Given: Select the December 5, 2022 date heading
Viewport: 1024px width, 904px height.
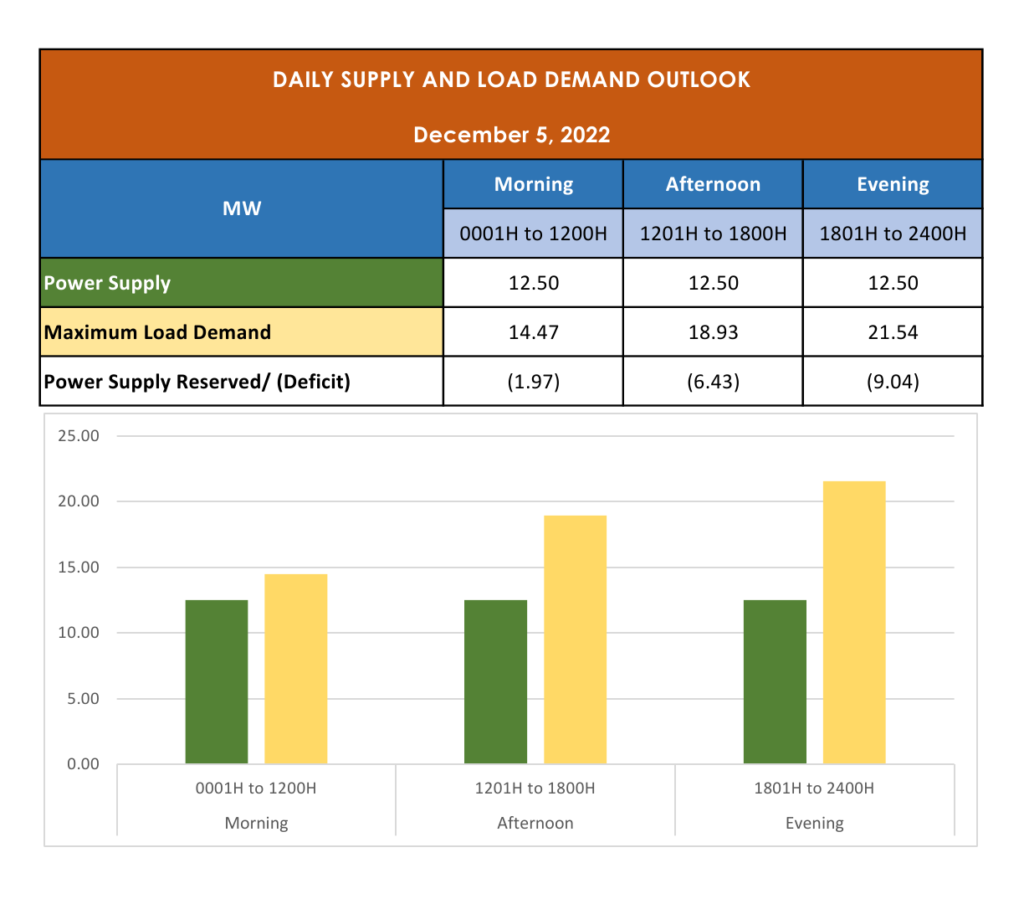Looking at the screenshot, I should pyautogui.click(x=511, y=135).
